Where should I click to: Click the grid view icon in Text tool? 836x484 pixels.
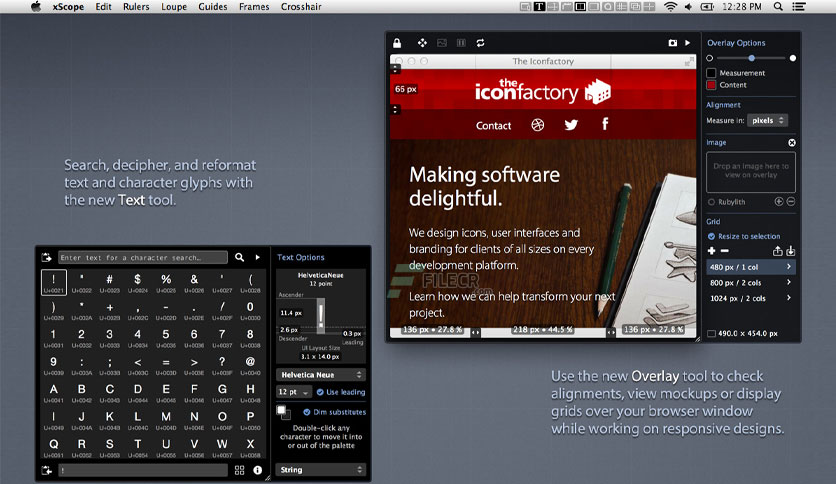(239, 470)
